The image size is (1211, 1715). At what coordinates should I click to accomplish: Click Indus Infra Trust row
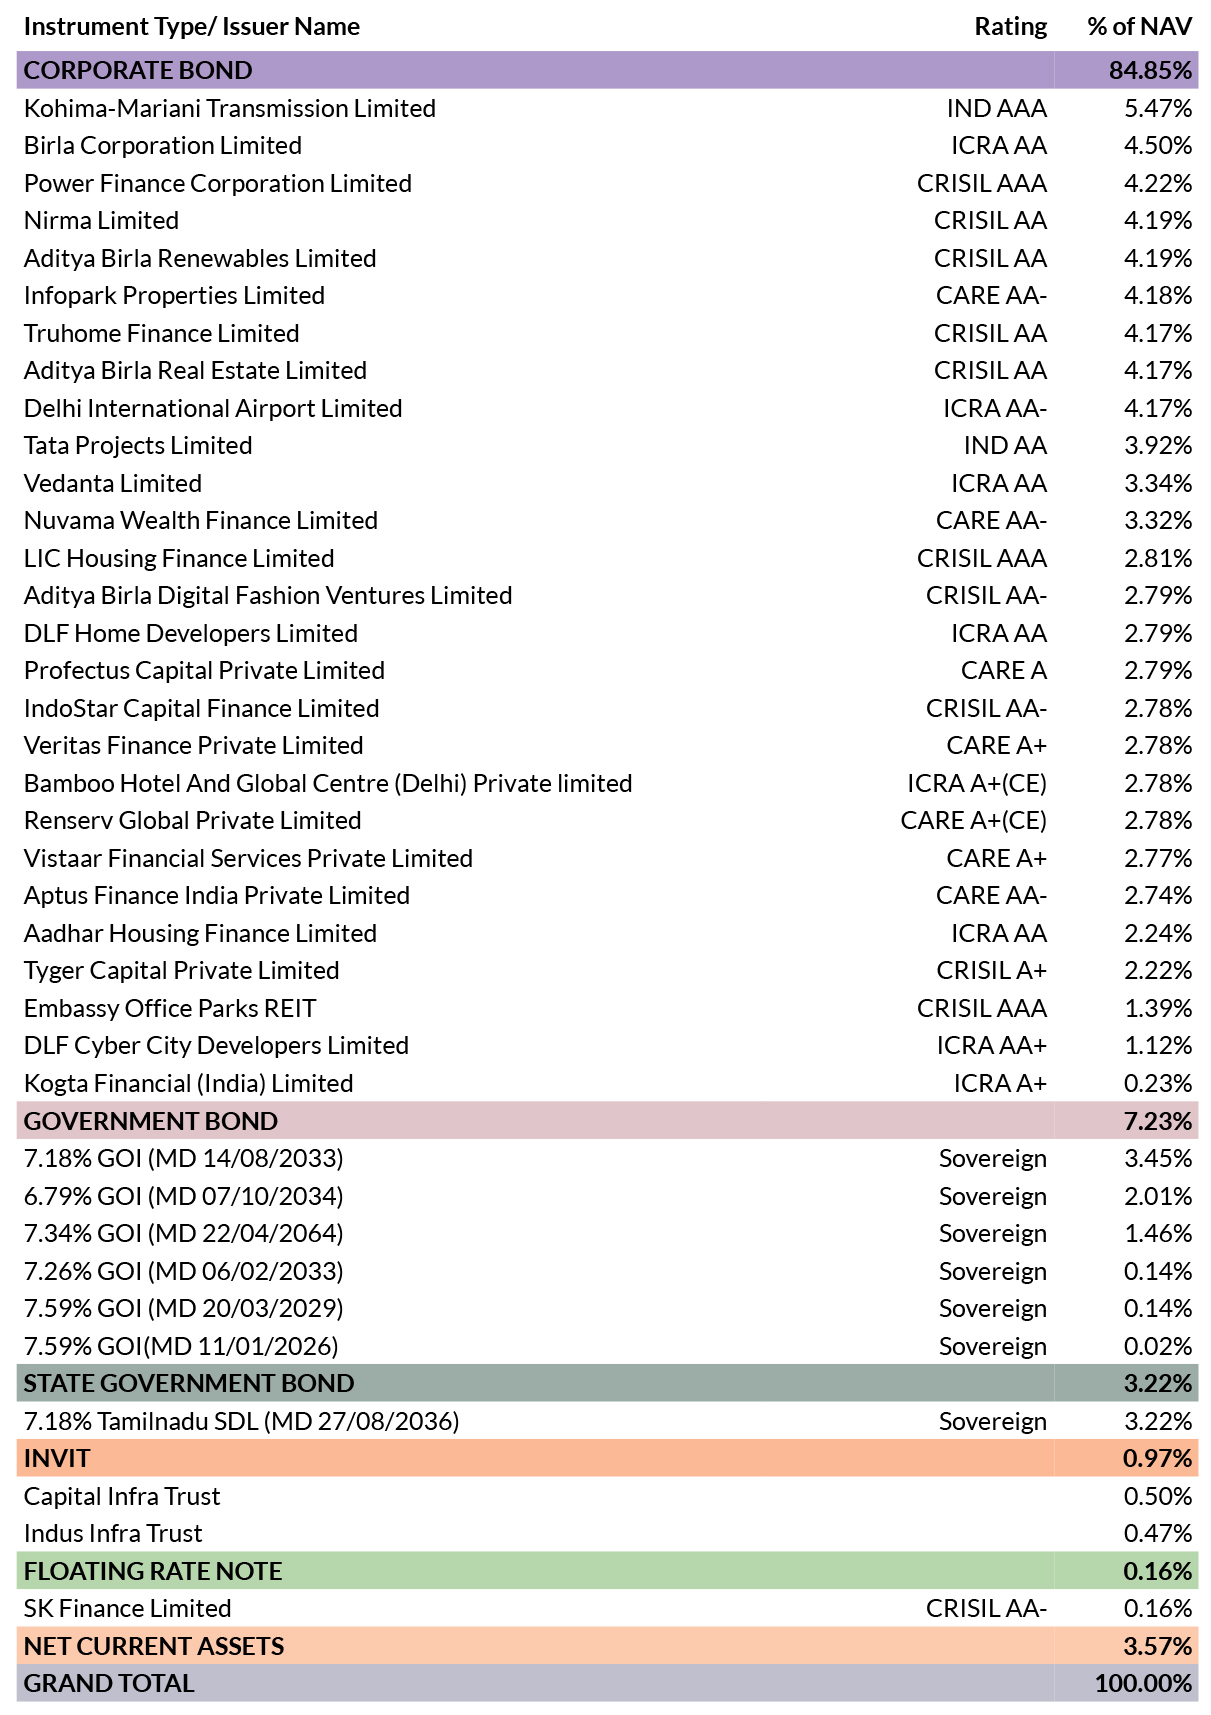pyautogui.click(x=607, y=1533)
